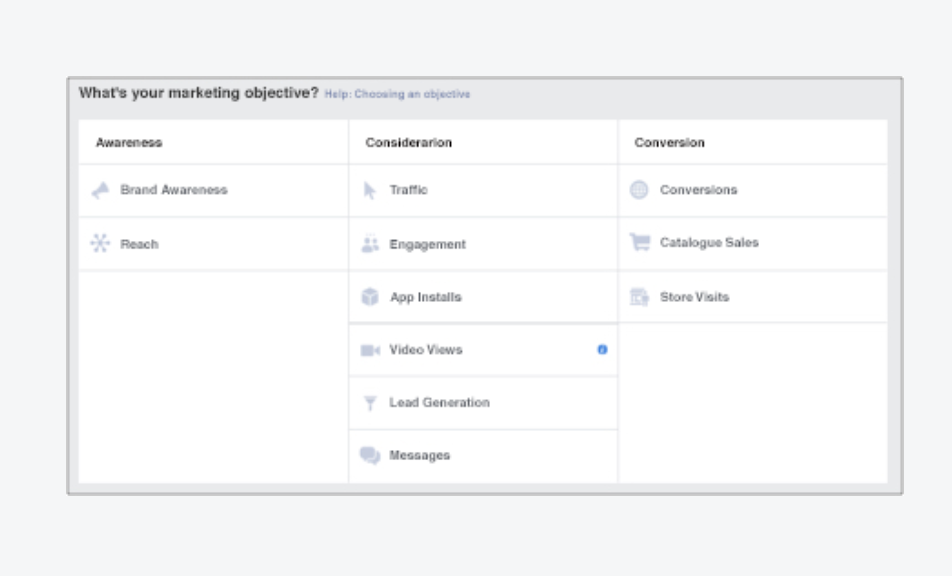Pick the Brand Awareness text label

(174, 190)
